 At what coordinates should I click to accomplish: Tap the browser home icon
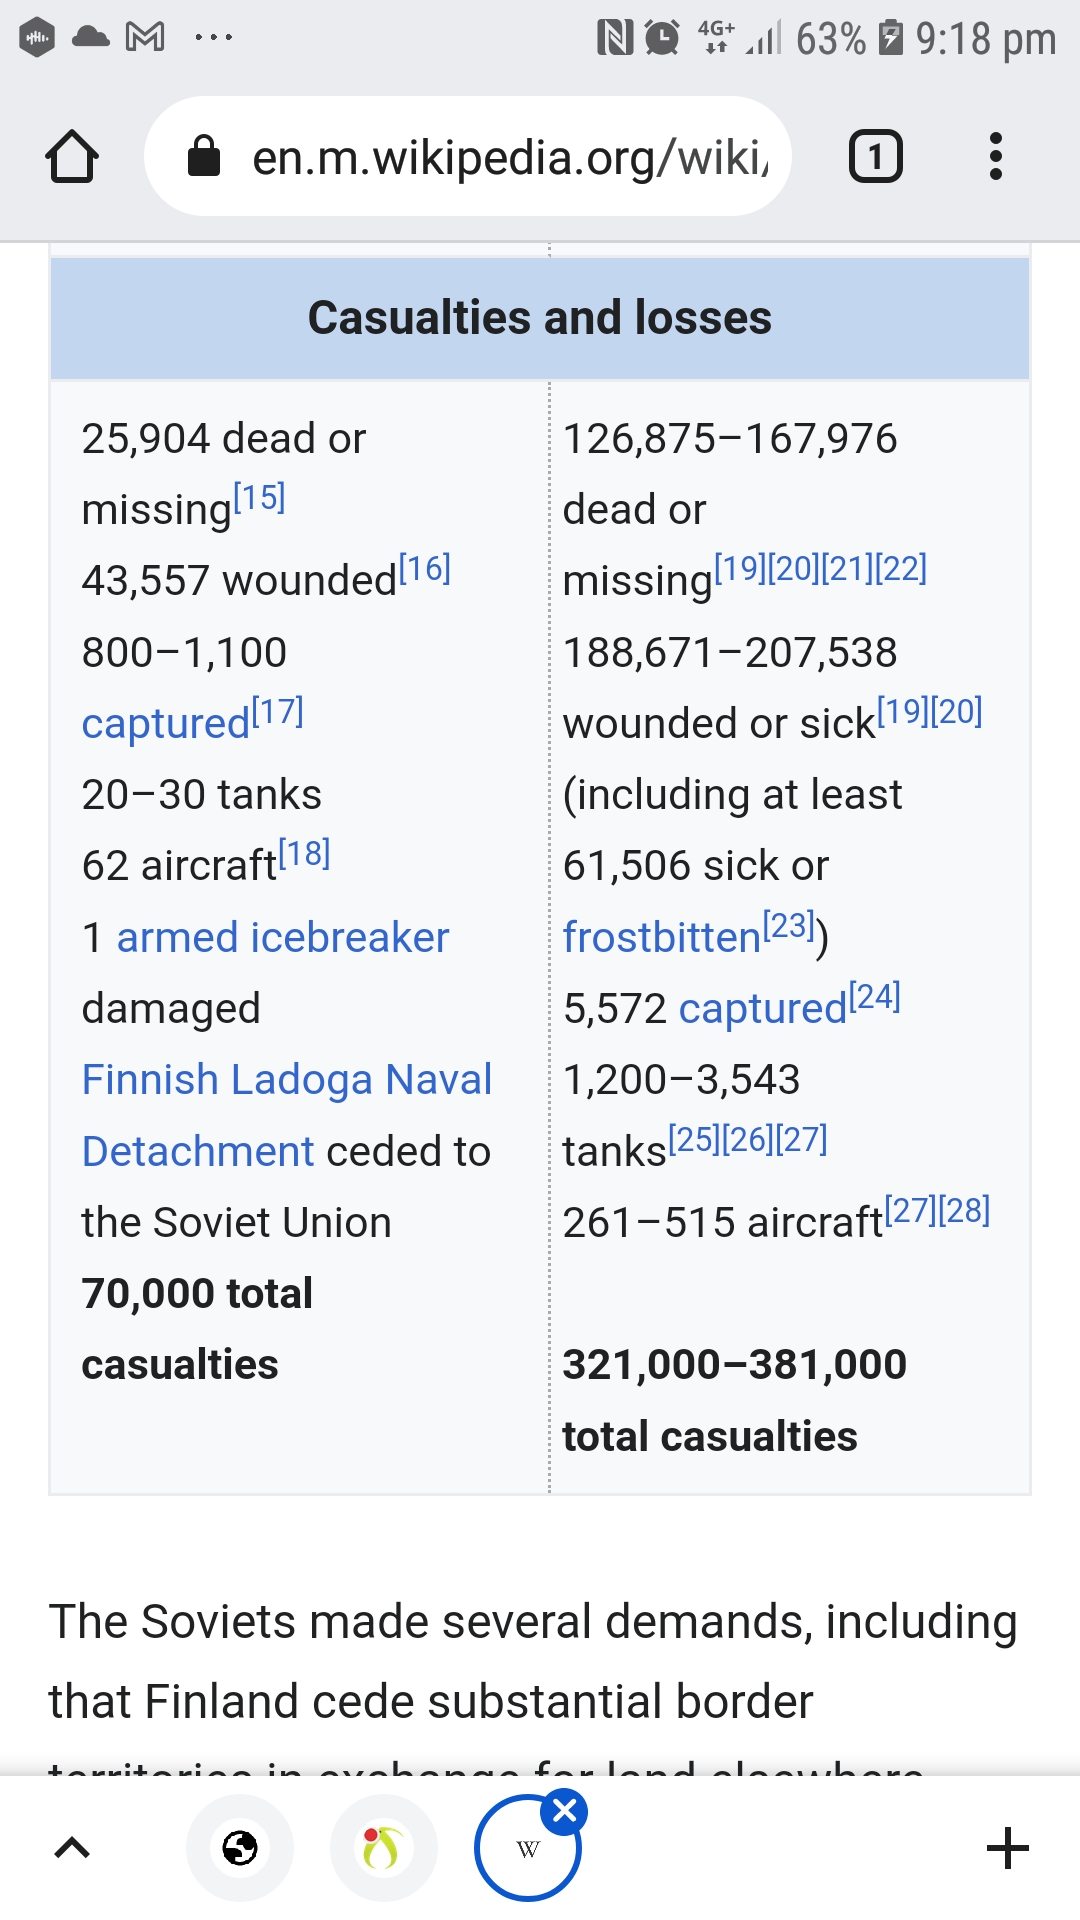coord(72,157)
